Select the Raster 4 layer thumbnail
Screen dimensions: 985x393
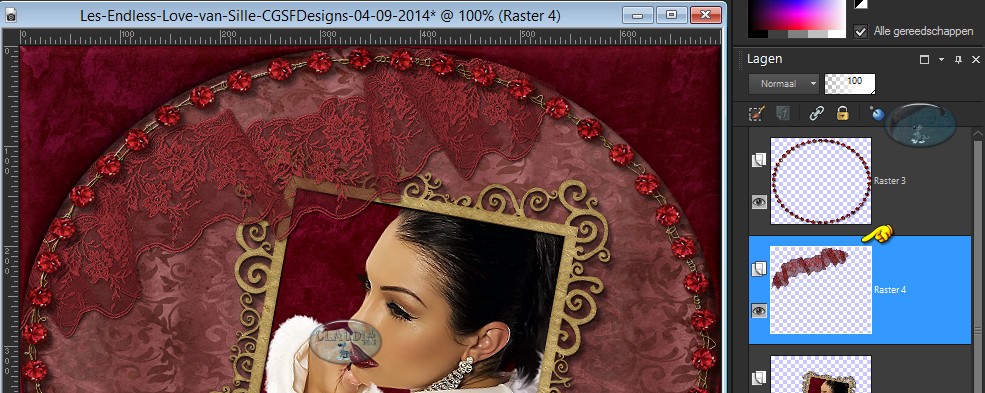[x=821, y=290]
